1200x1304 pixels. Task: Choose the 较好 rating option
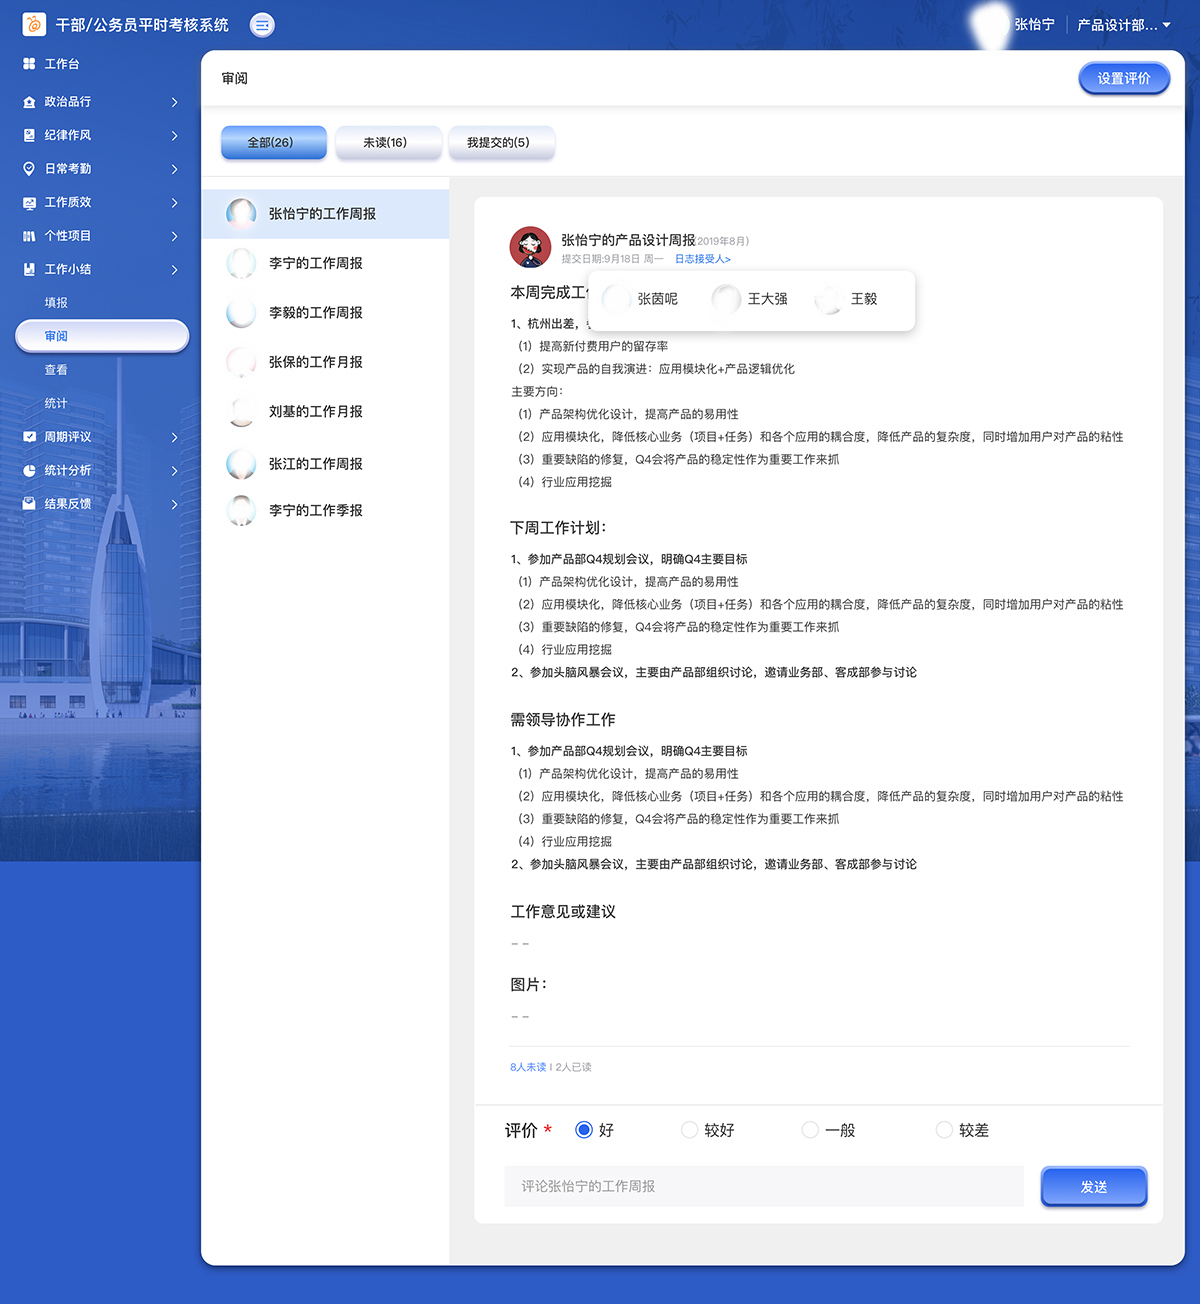coord(689,1129)
